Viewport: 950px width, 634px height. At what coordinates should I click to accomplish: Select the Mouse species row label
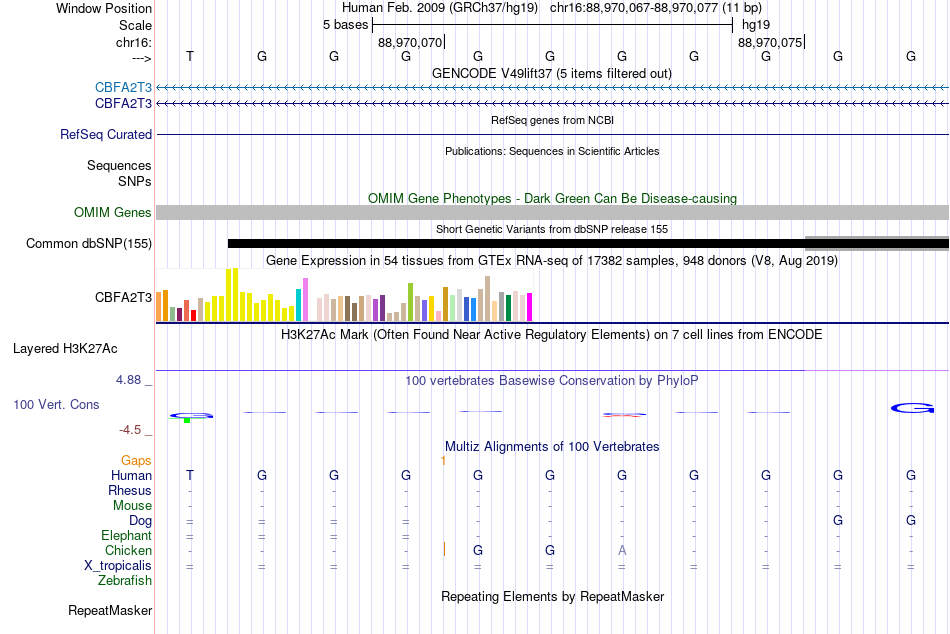click(x=132, y=506)
